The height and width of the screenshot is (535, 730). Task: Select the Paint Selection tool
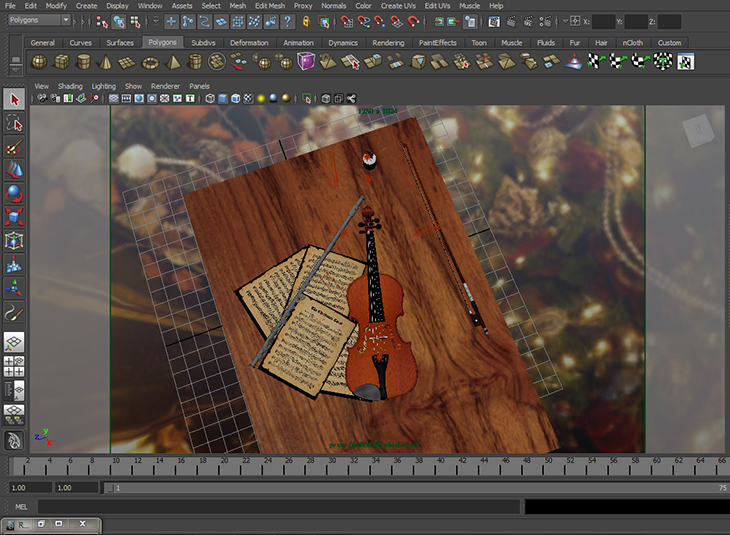coord(14,148)
